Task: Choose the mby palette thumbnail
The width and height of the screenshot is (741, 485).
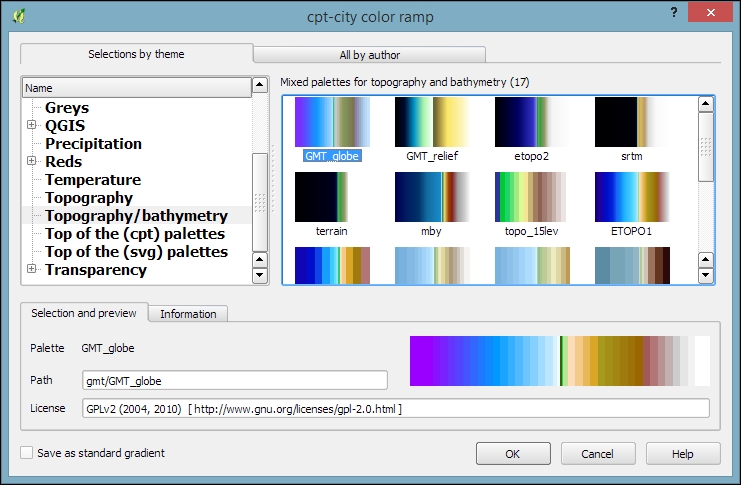Action: (432, 197)
